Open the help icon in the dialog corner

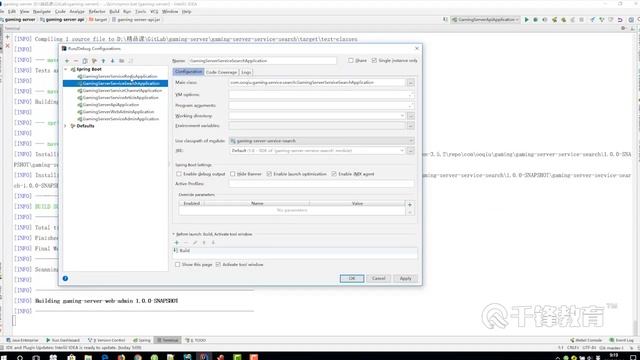65,278
